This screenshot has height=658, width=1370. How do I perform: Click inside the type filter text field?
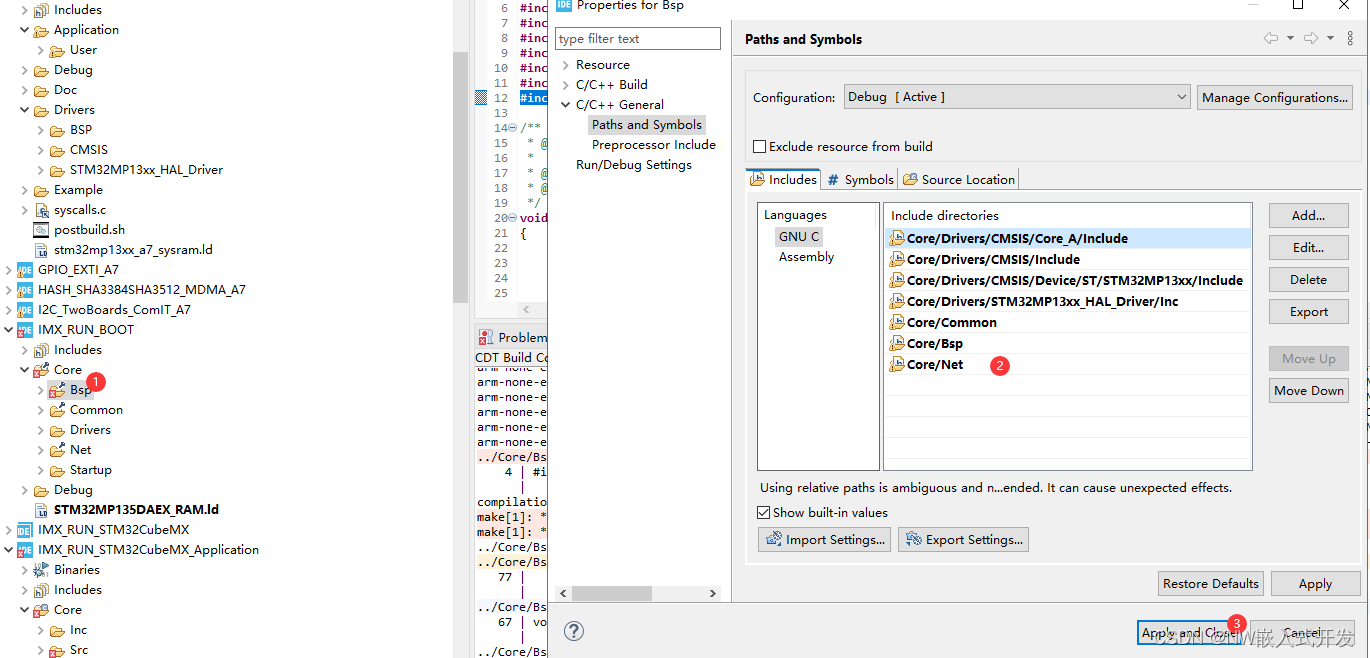(x=637, y=38)
